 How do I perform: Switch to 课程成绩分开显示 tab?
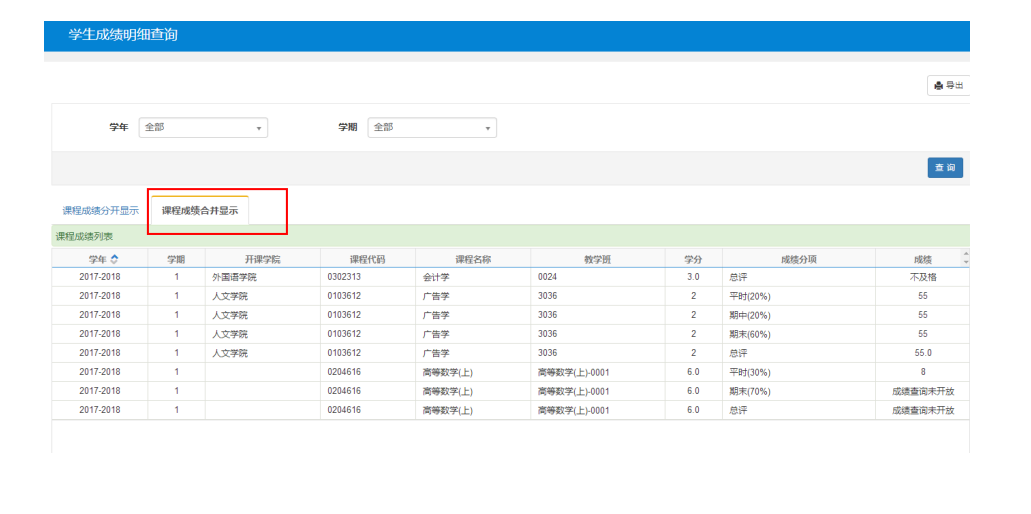(100, 211)
